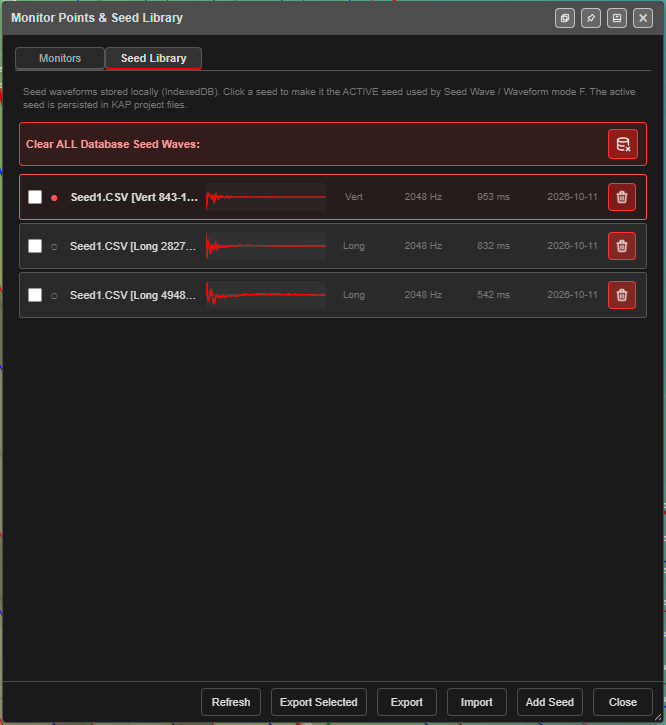Click the Close button at bottom
The height and width of the screenshot is (725, 666).
(623, 702)
